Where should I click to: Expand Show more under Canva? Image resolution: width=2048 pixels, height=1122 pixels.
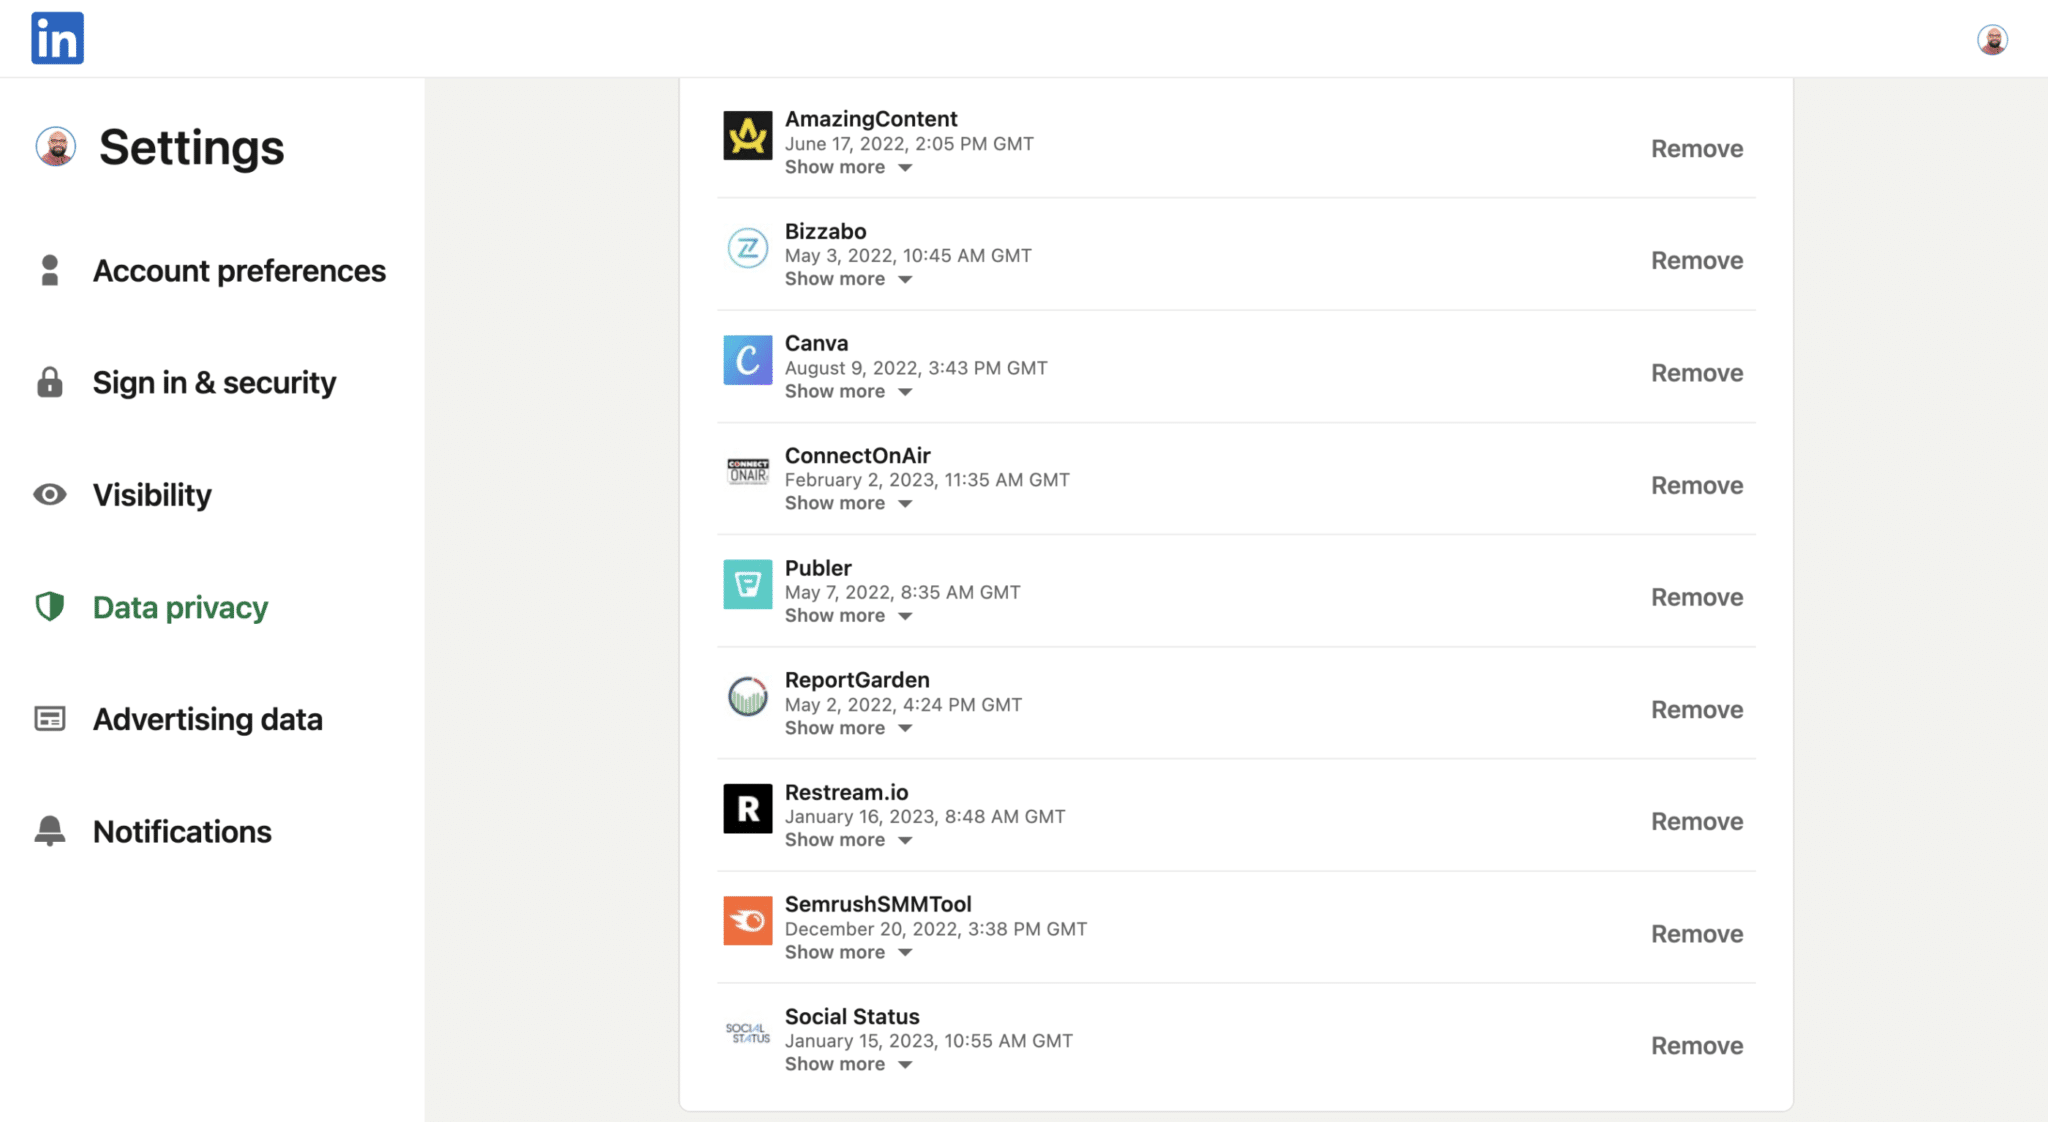(848, 391)
